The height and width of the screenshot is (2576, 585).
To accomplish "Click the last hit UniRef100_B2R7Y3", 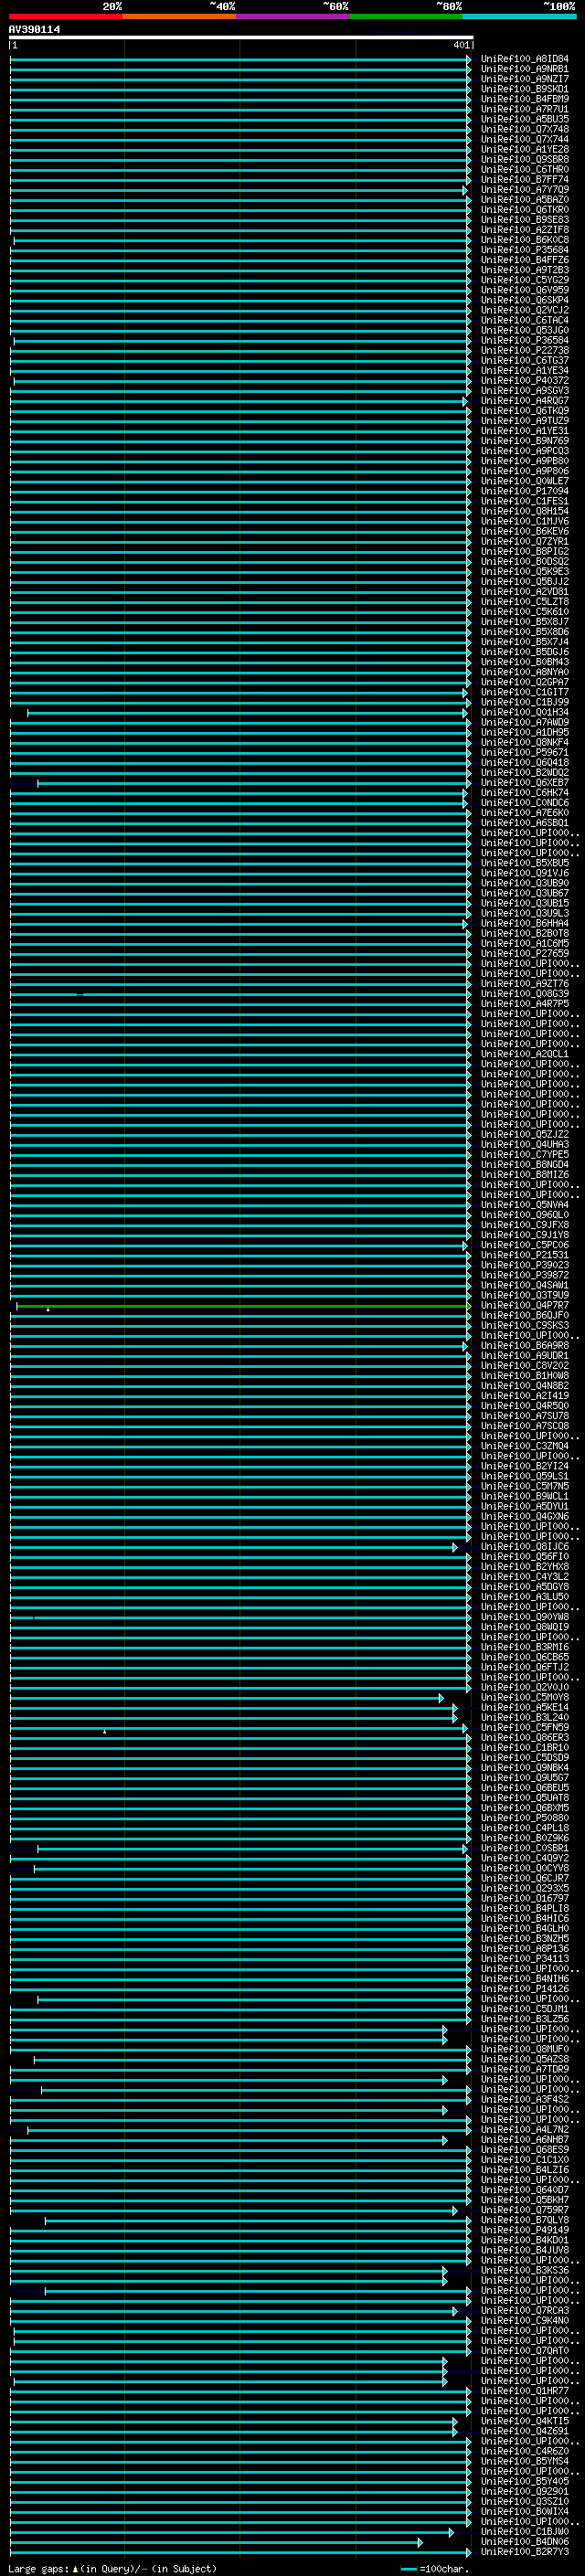I will (x=524, y=2552).
